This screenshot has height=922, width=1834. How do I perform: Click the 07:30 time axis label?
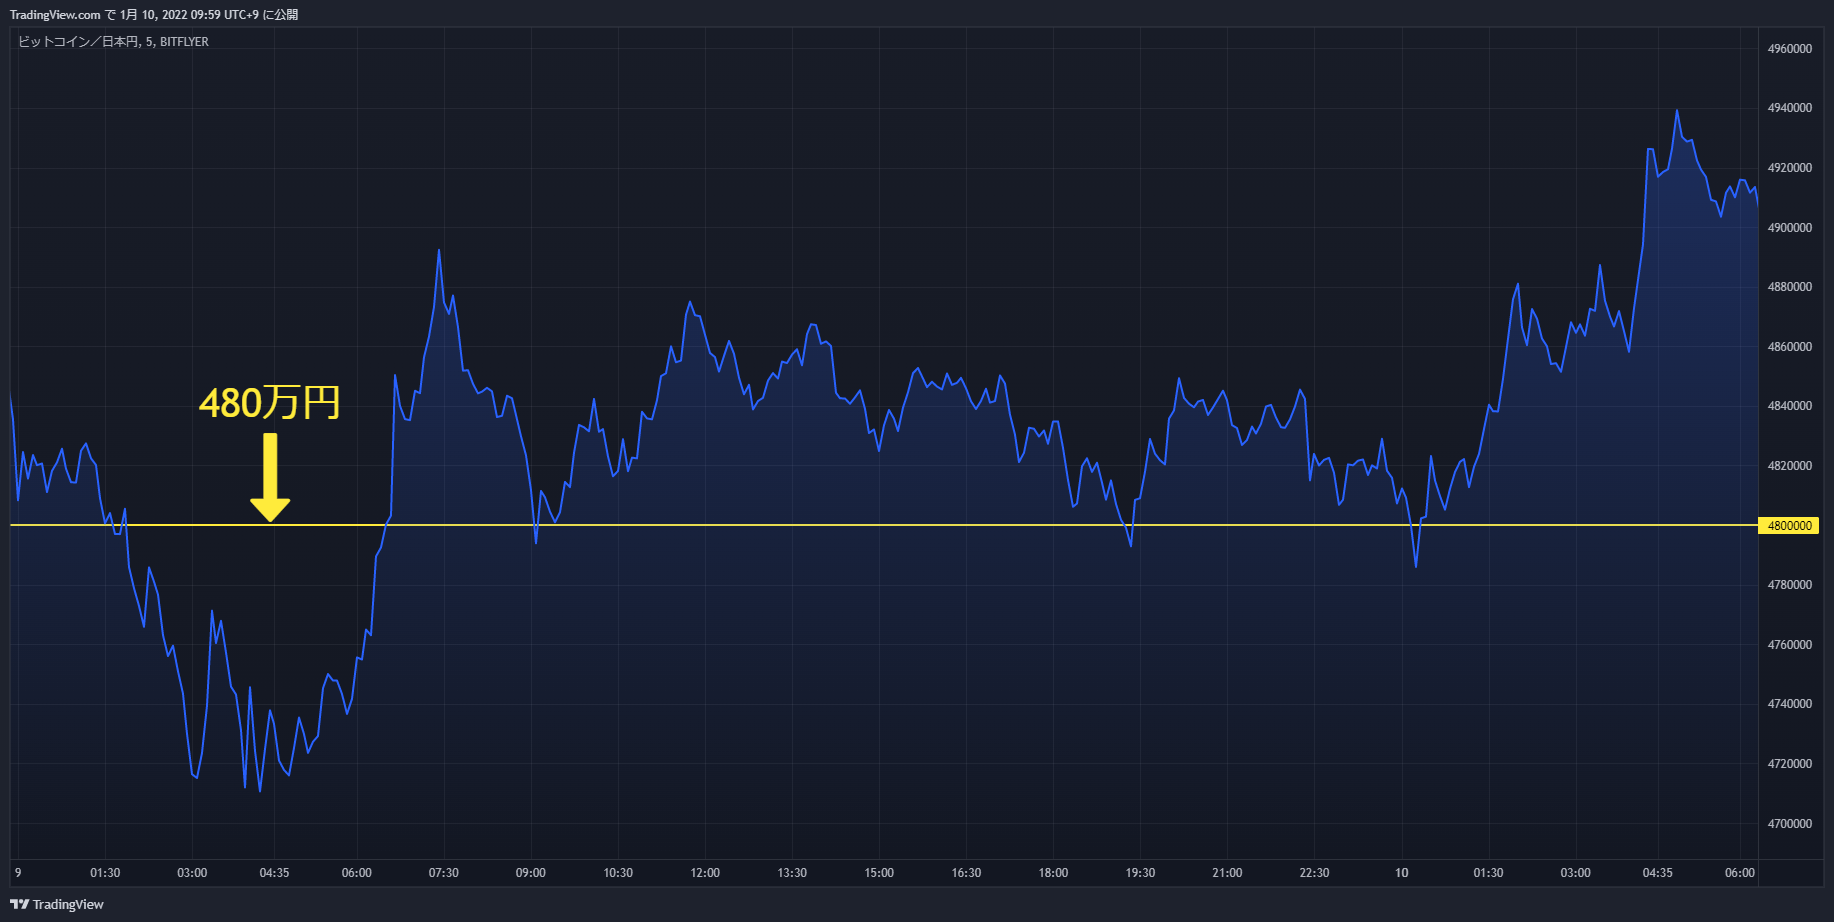(x=444, y=873)
